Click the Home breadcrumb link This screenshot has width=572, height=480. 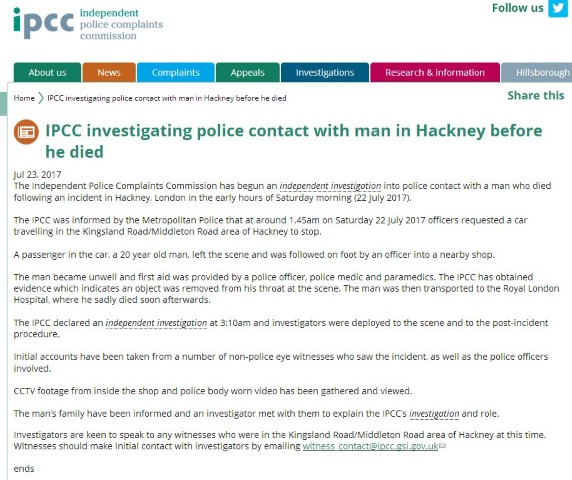point(24,98)
